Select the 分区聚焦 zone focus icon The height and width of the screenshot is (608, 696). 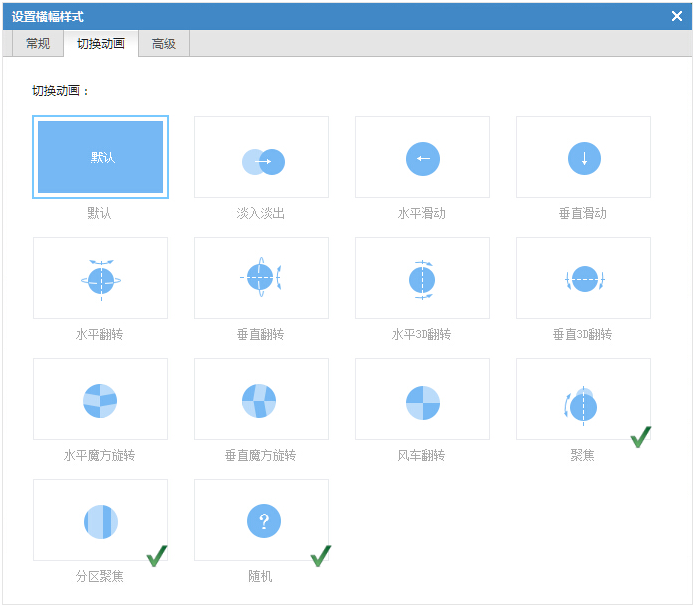tap(100, 521)
